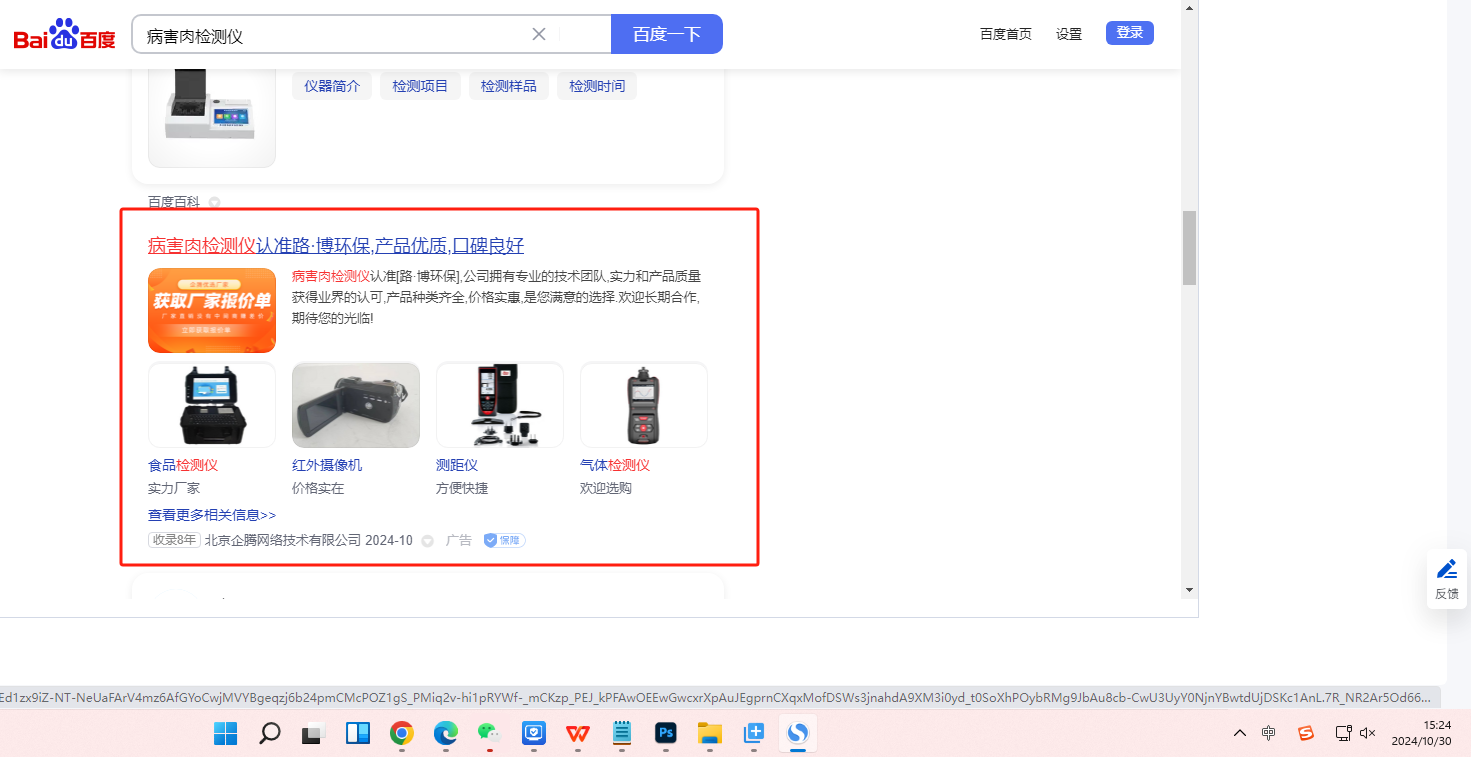Open the blue plus-window app on taskbar
1471x757 pixels.
pyautogui.click(x=754, y=734)
